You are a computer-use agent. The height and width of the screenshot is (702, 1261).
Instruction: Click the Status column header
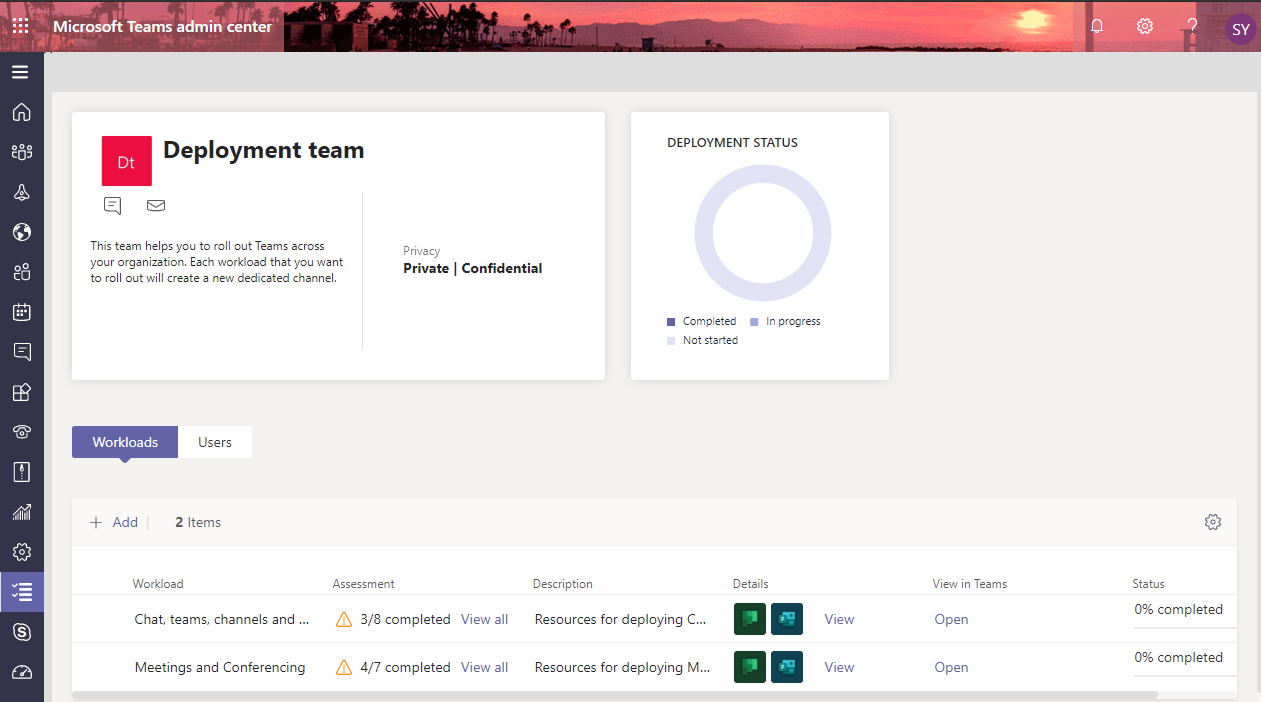click(1148, 584)
